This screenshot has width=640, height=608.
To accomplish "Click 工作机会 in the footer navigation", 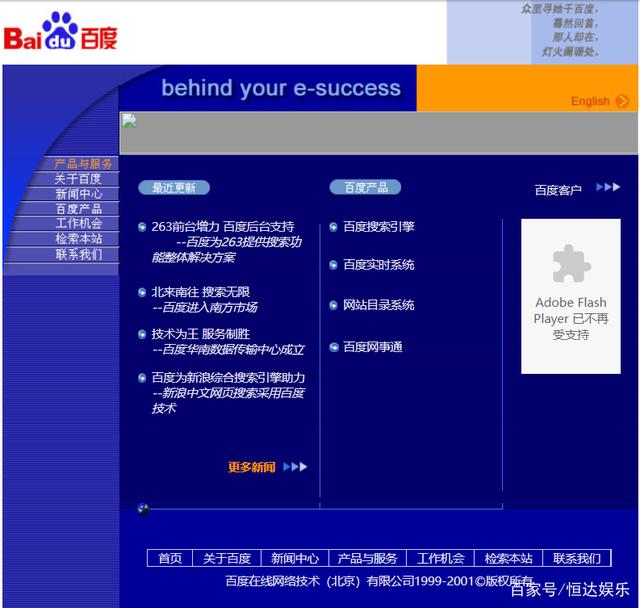I will click(440, 558).
